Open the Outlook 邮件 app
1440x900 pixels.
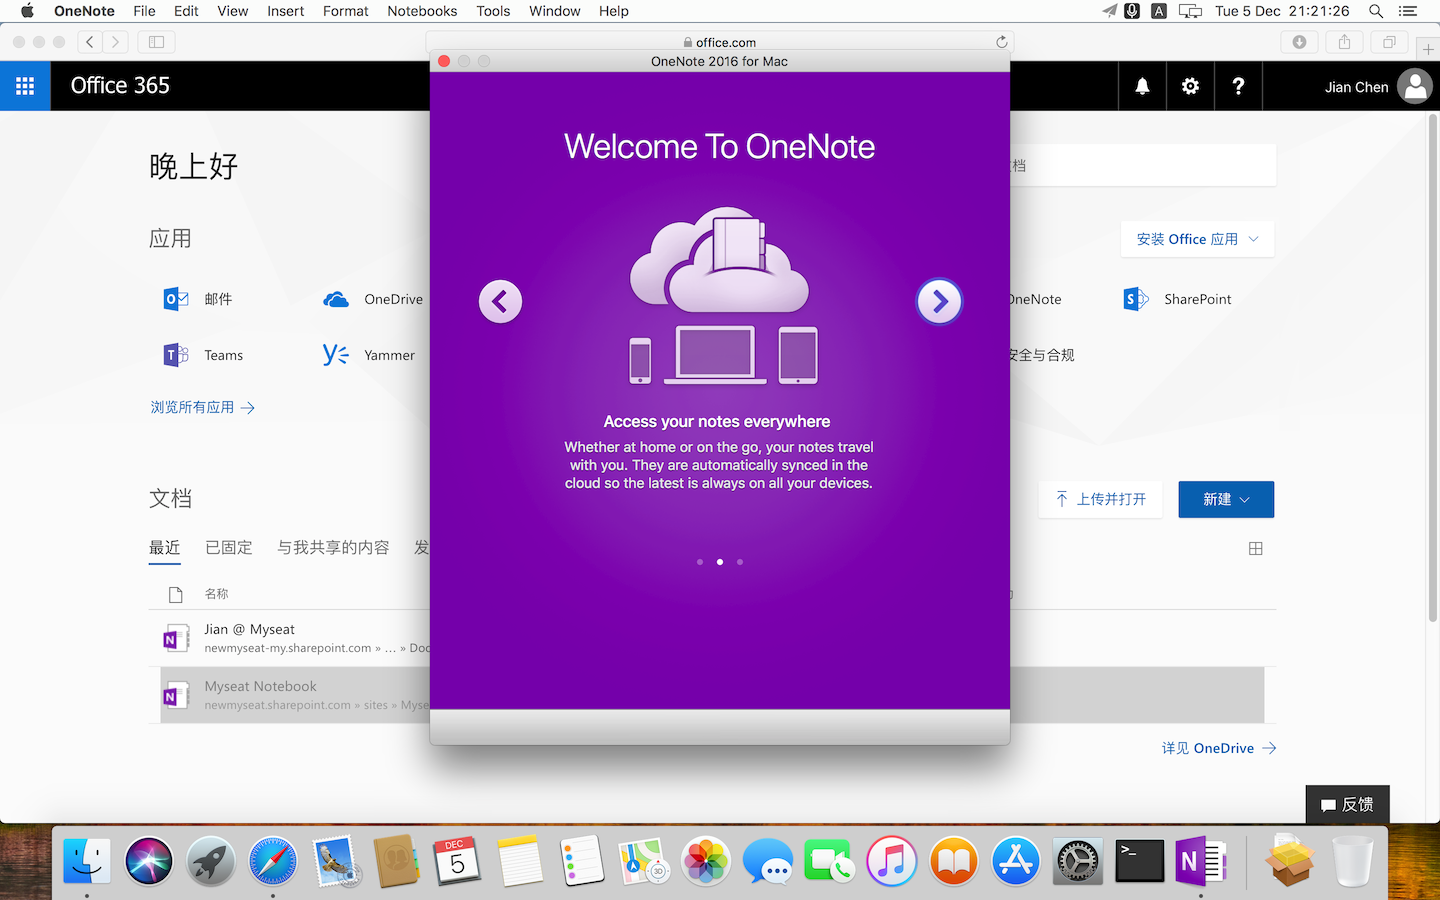pos(198,299)
